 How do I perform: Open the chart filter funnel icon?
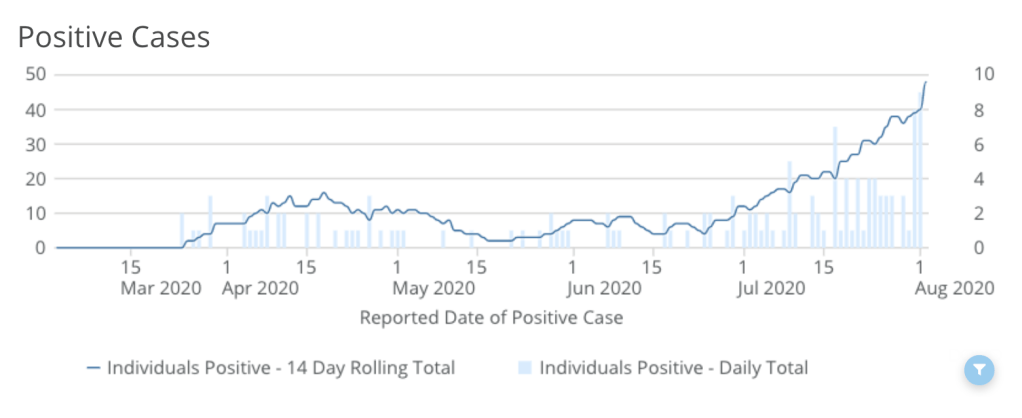(980, 370)
